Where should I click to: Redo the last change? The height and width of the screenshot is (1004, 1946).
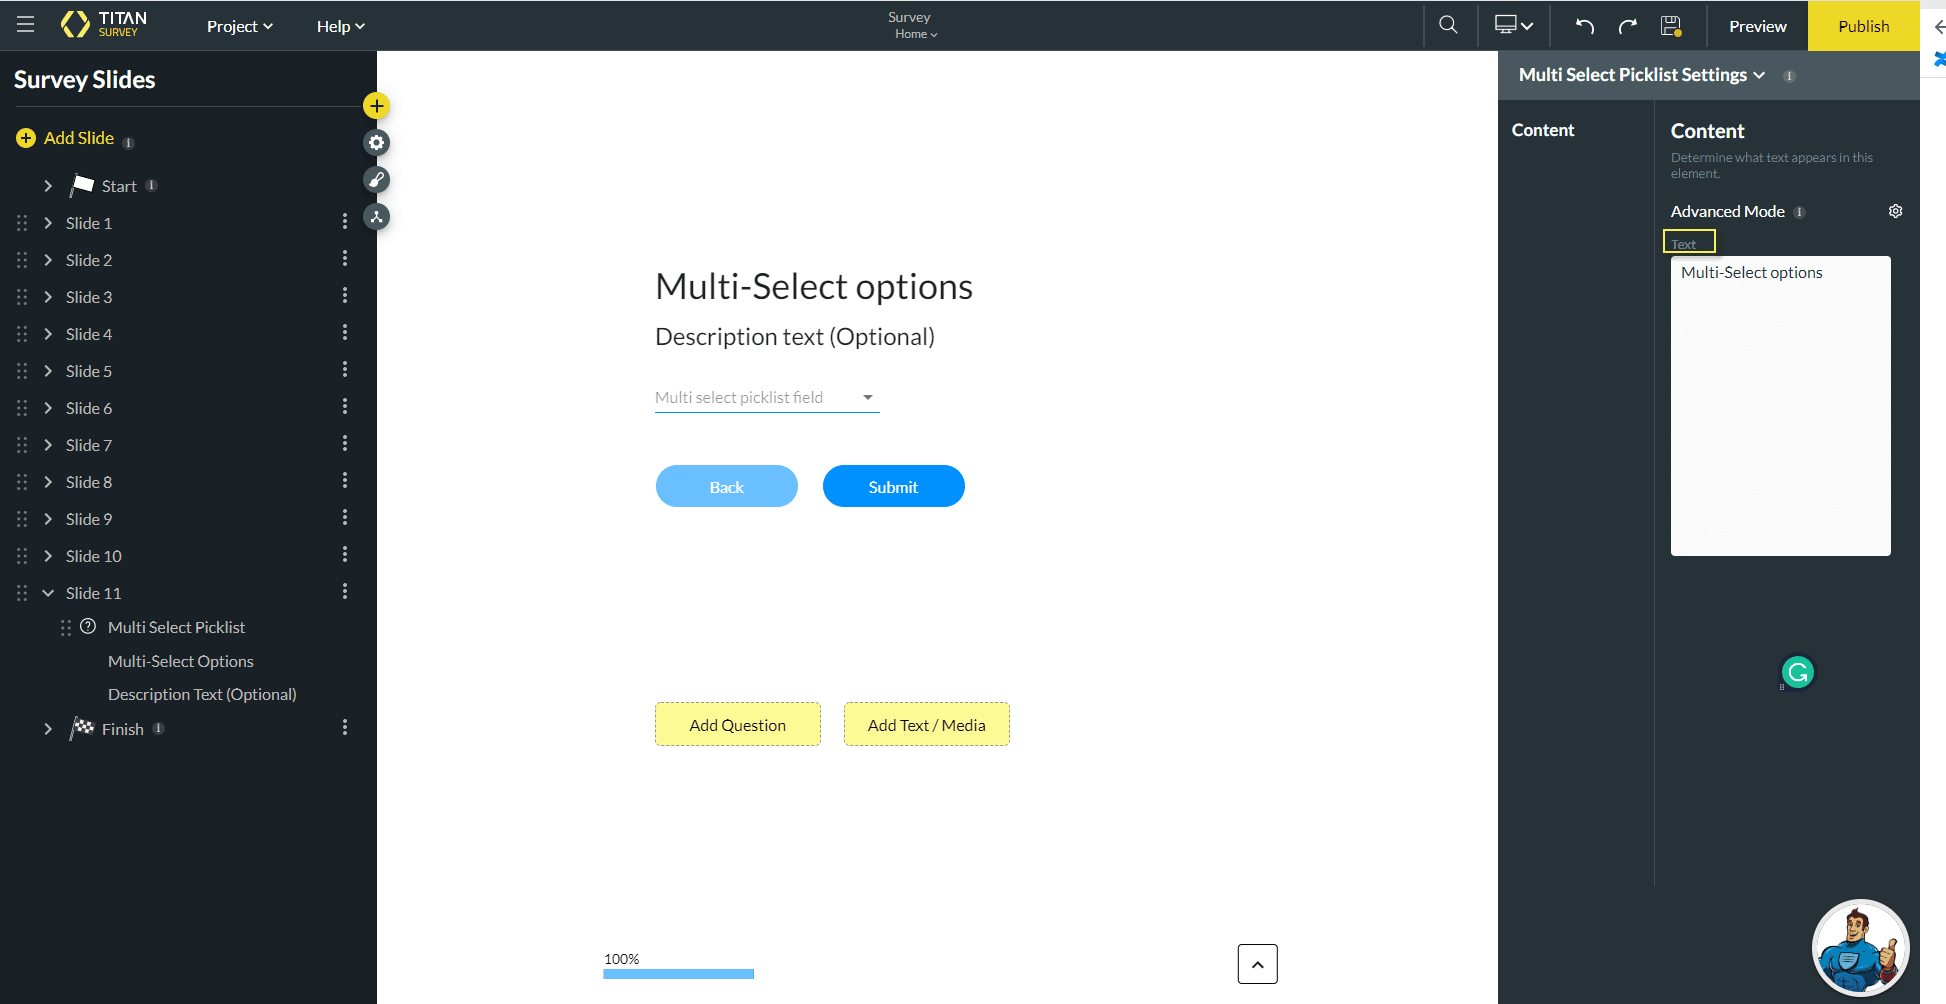(1628, 25)
